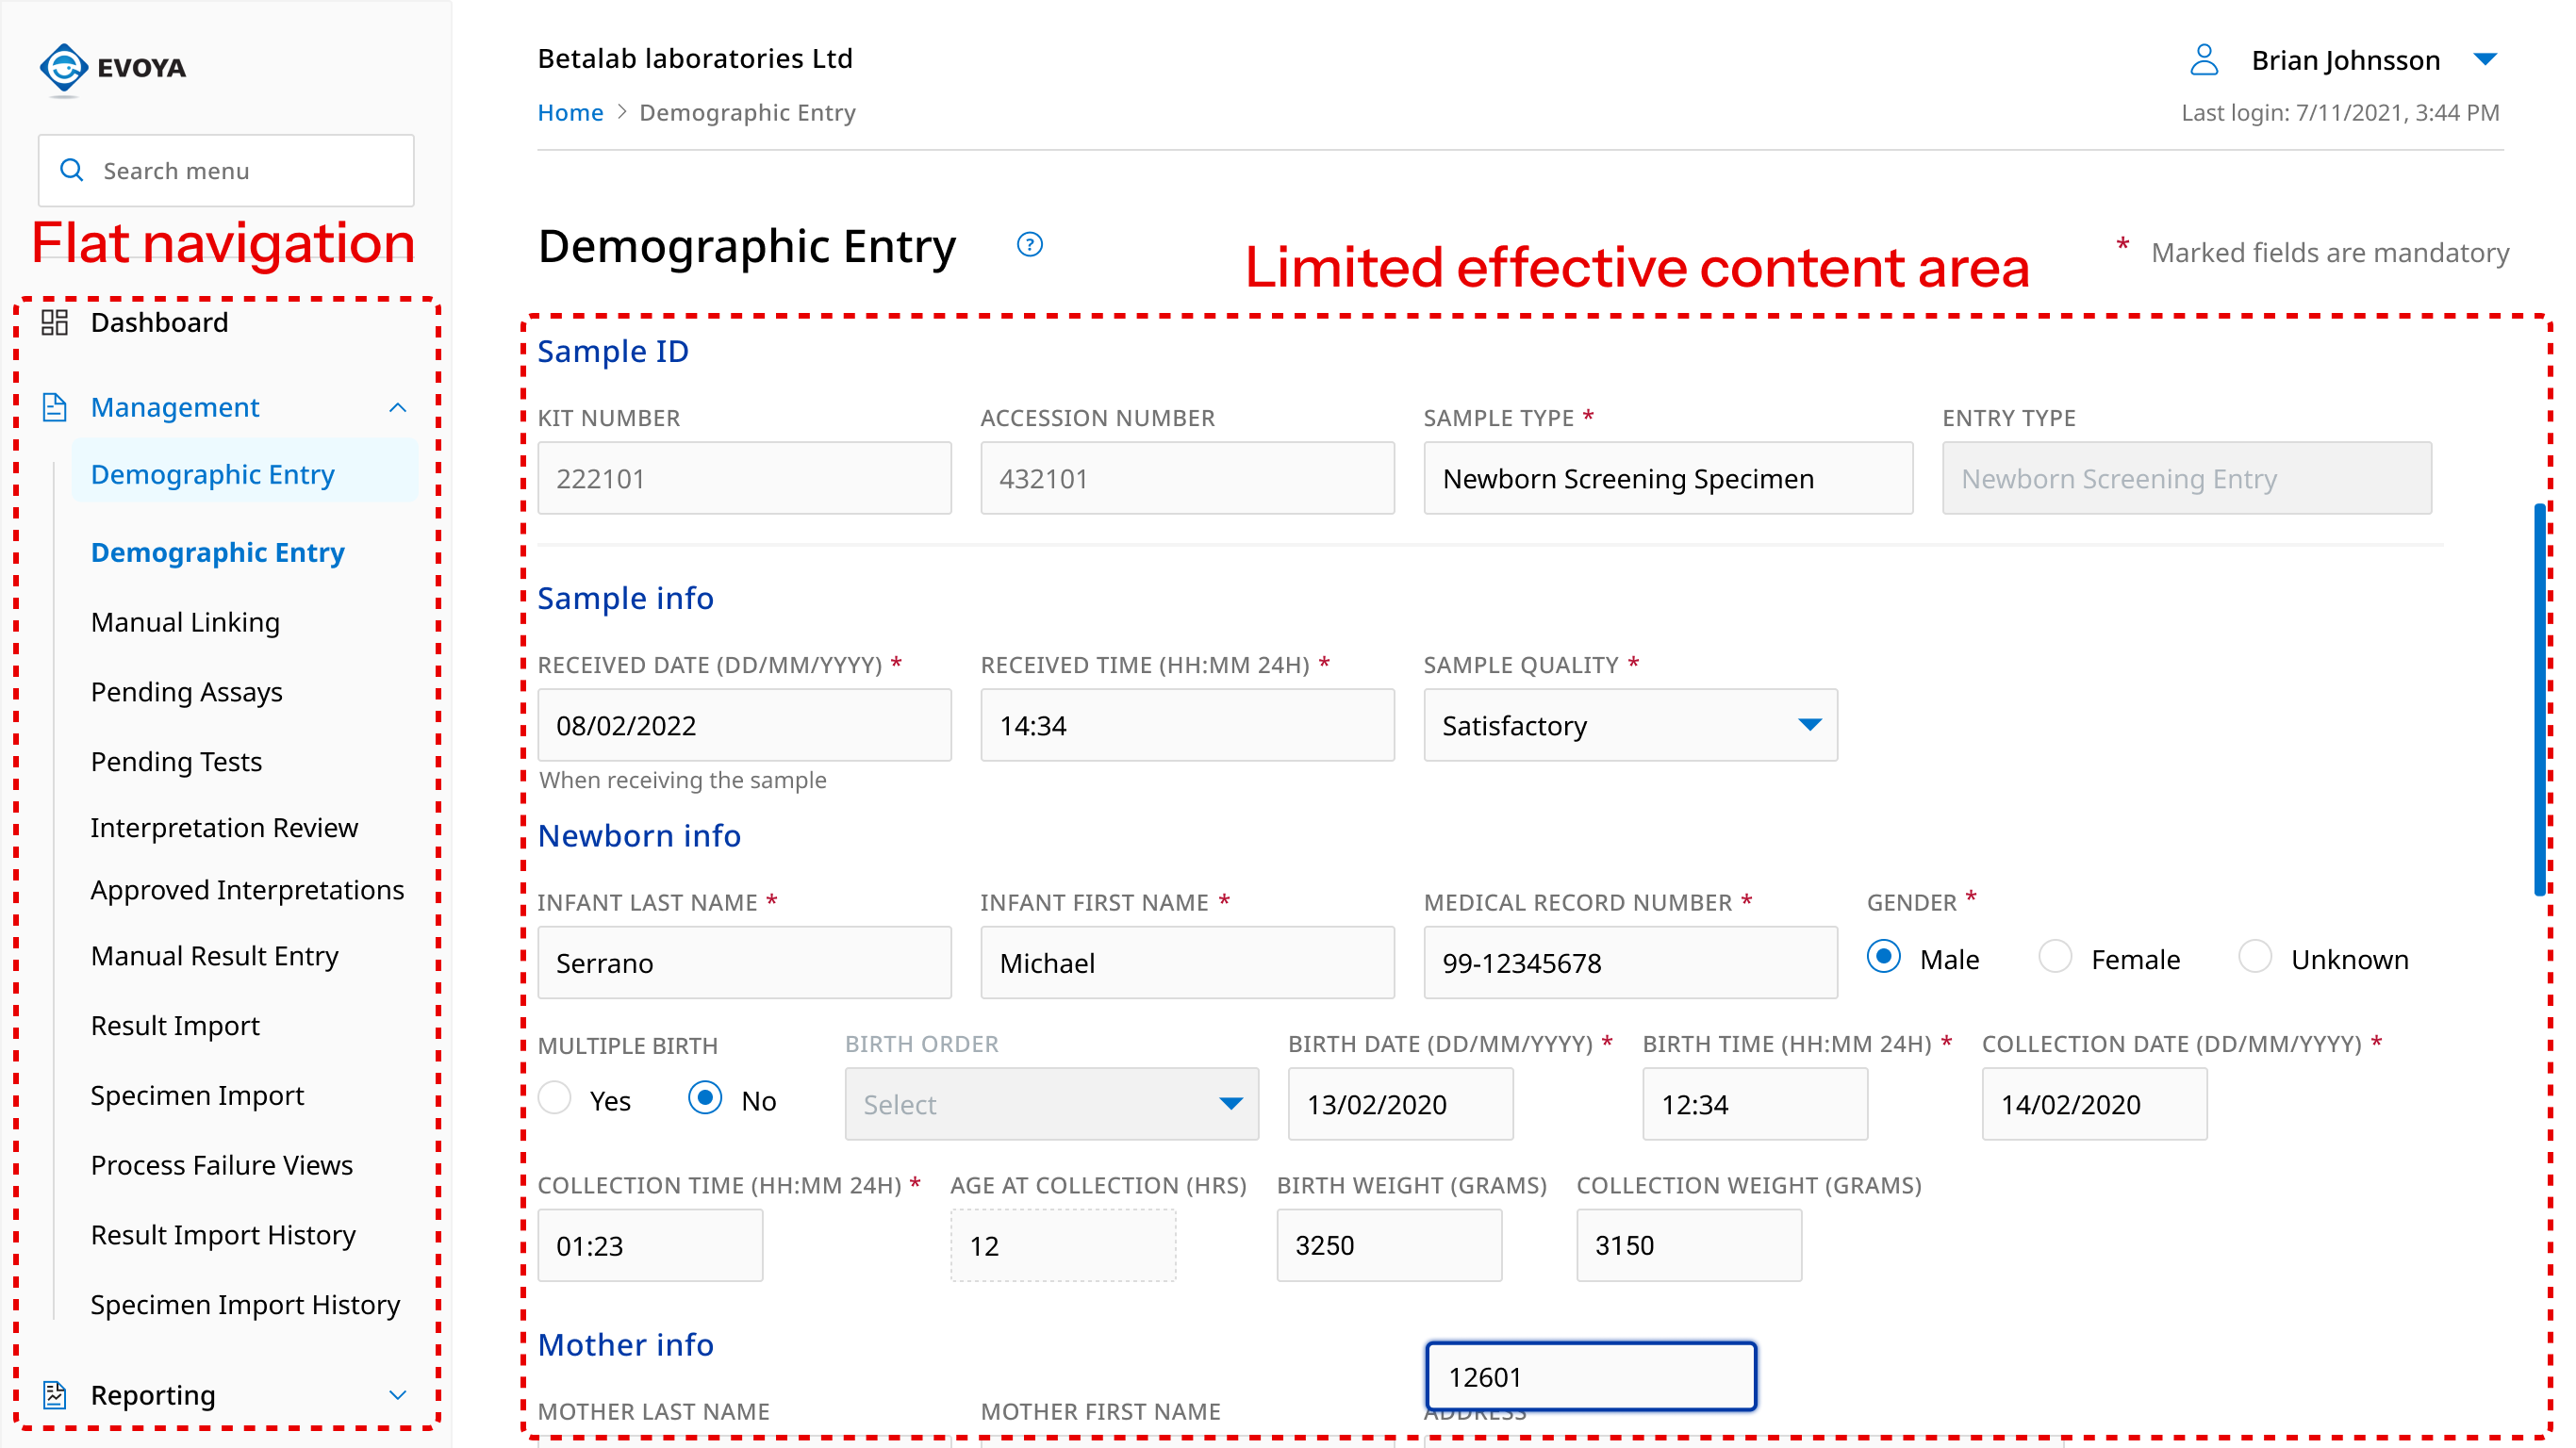Click the Medical Record Number field
This screenshot has height=1448, width=2576.
pyautogui.click(x=1631, y=963)
